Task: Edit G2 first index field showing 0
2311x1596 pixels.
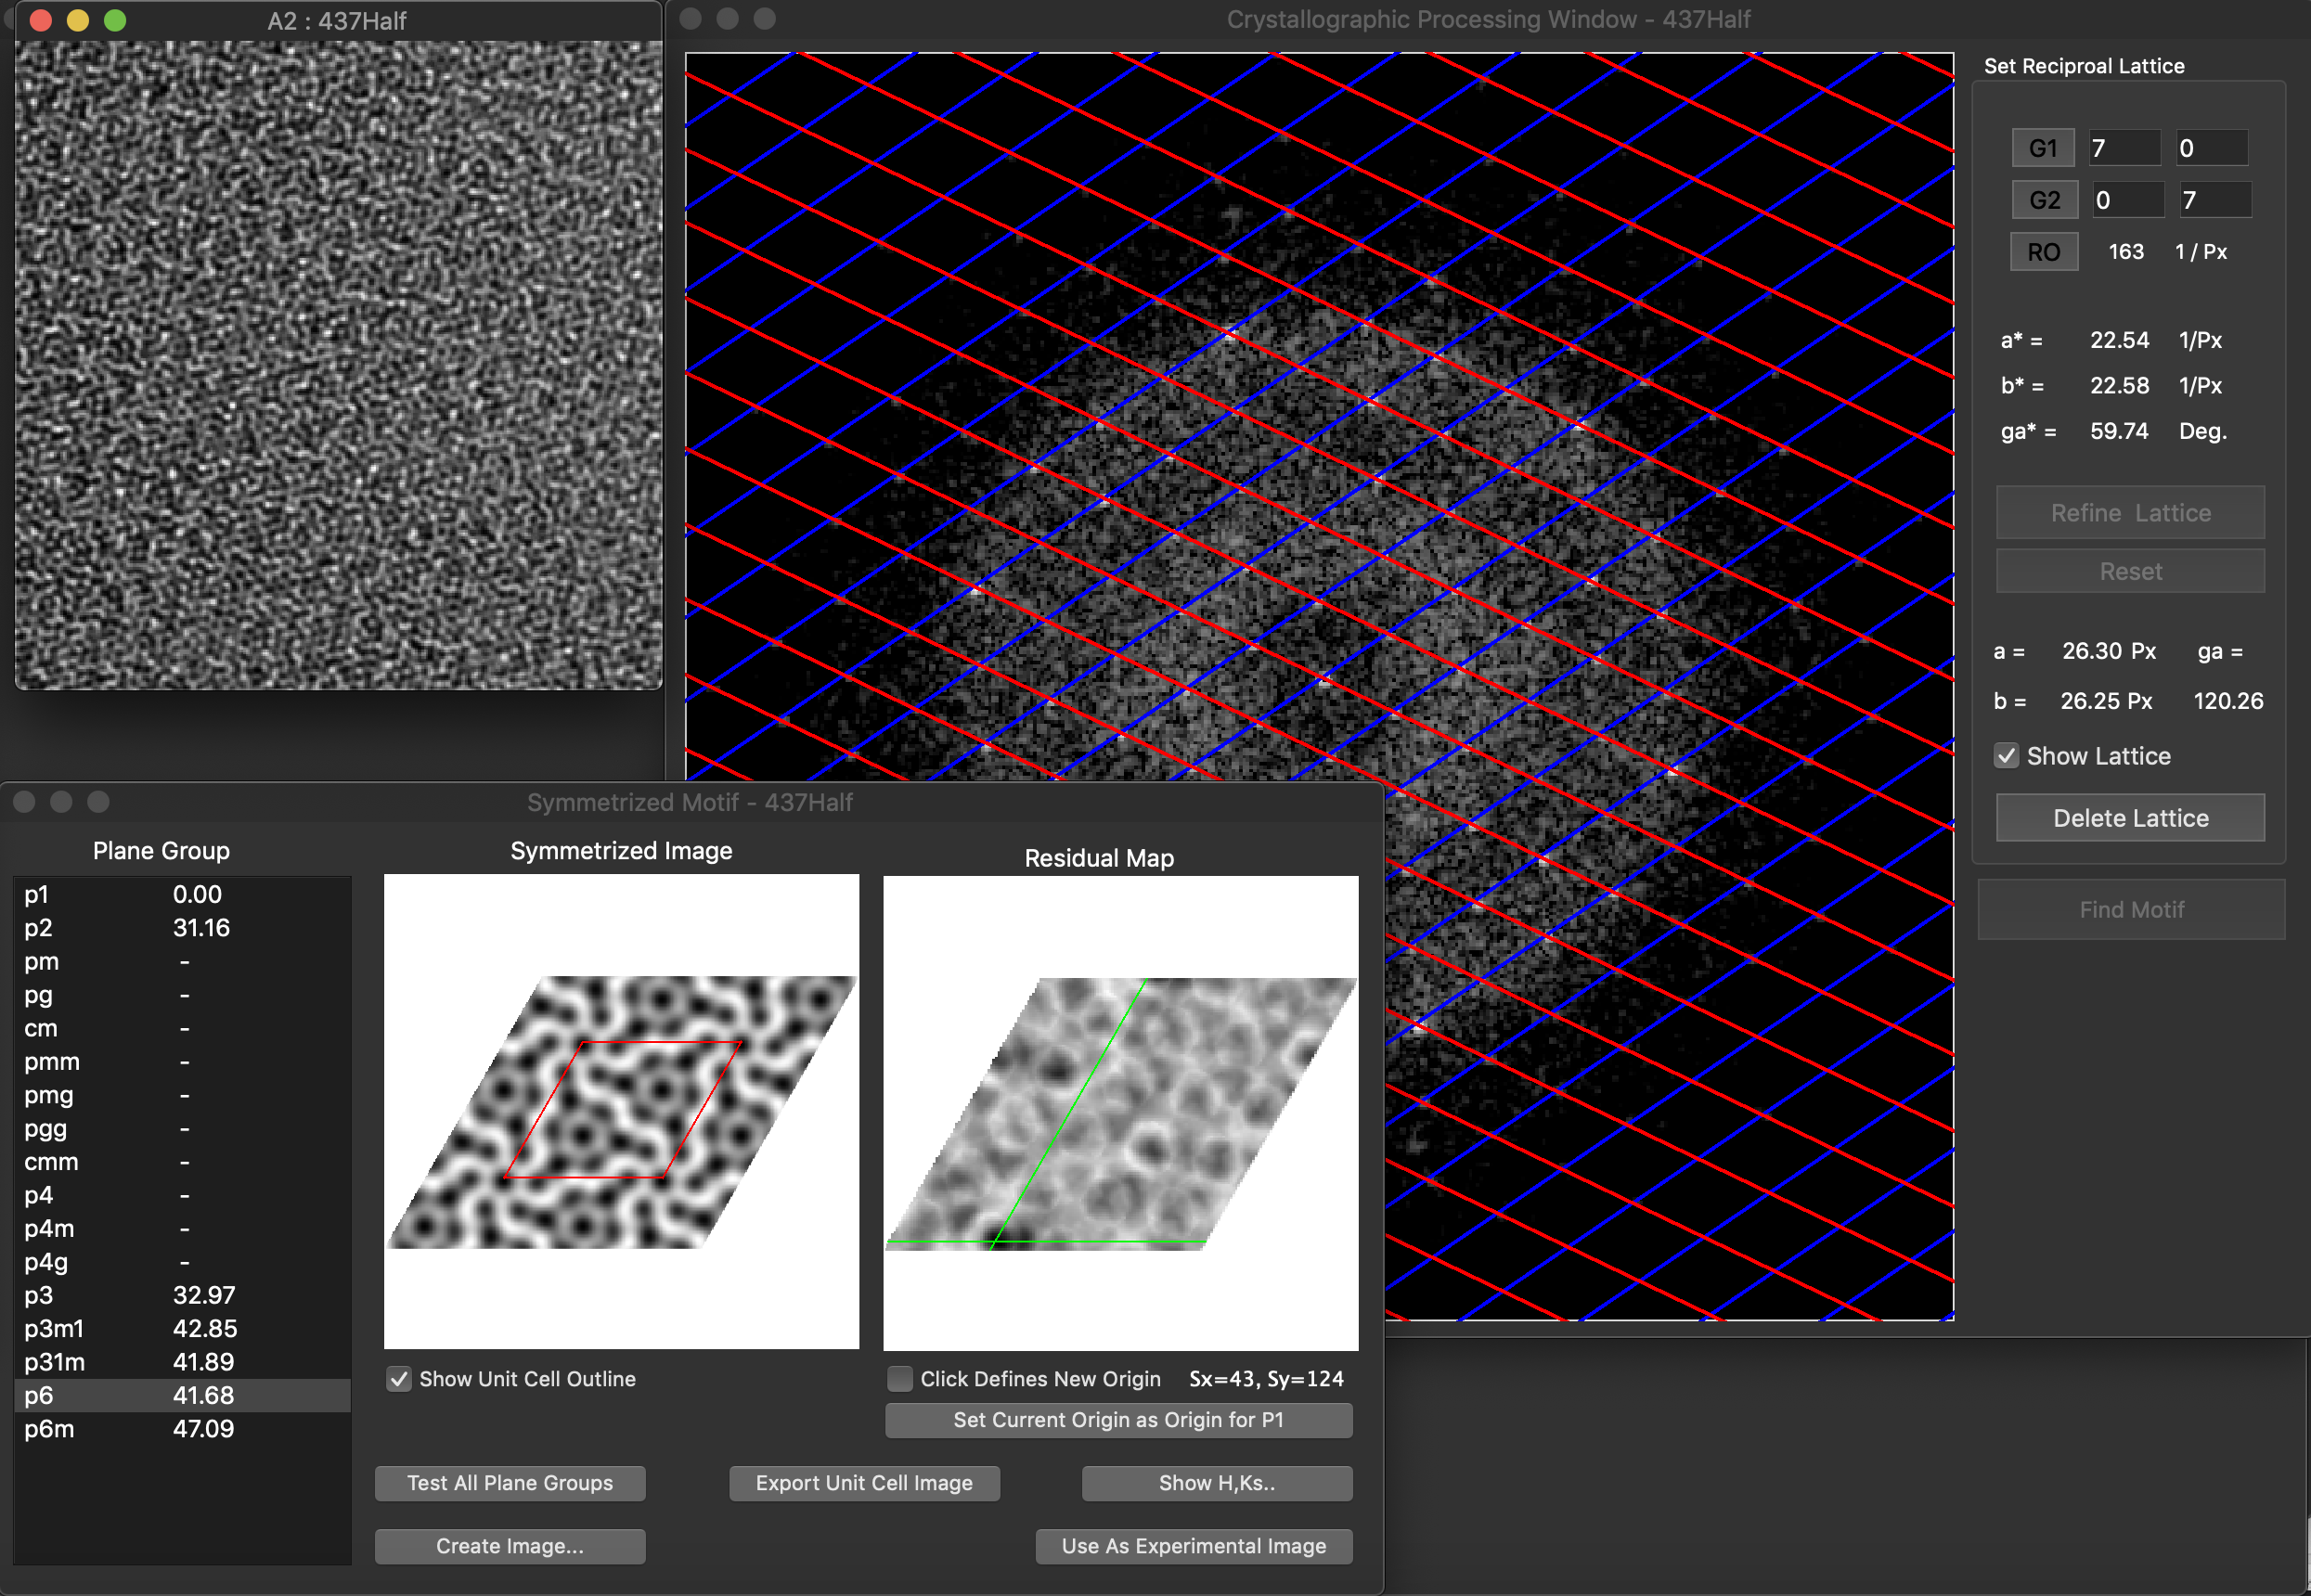Action: 2128,200
